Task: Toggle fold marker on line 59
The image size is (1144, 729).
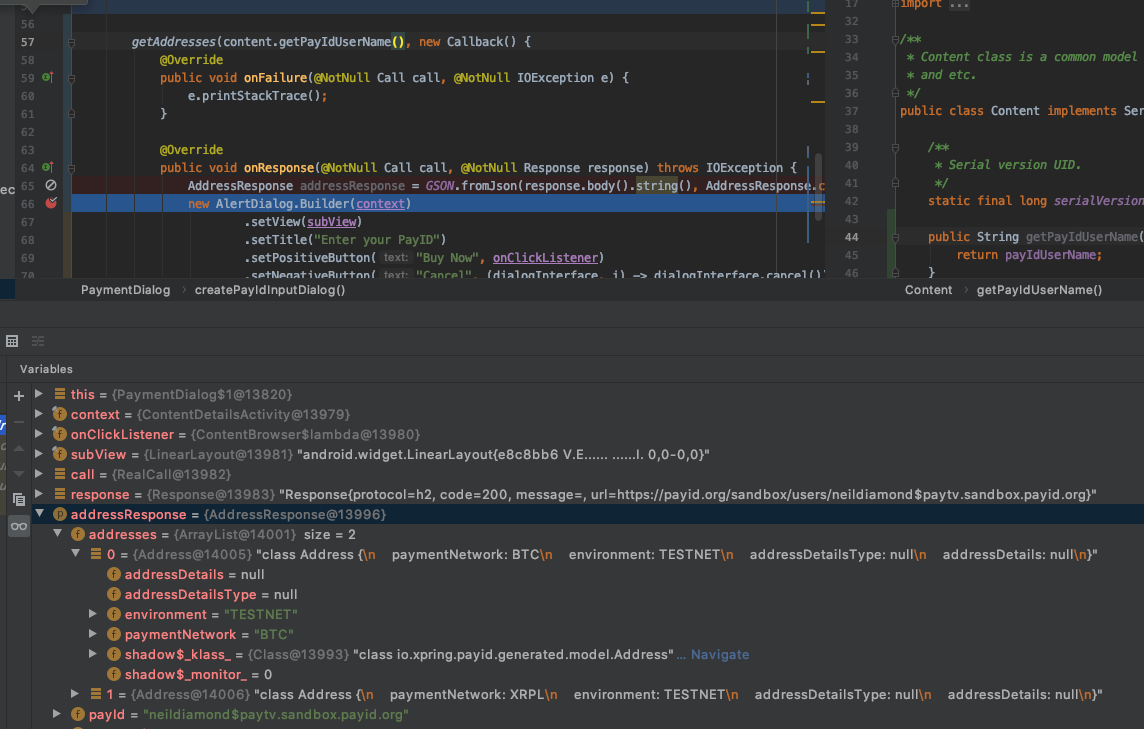Action: tap(72, 78)
